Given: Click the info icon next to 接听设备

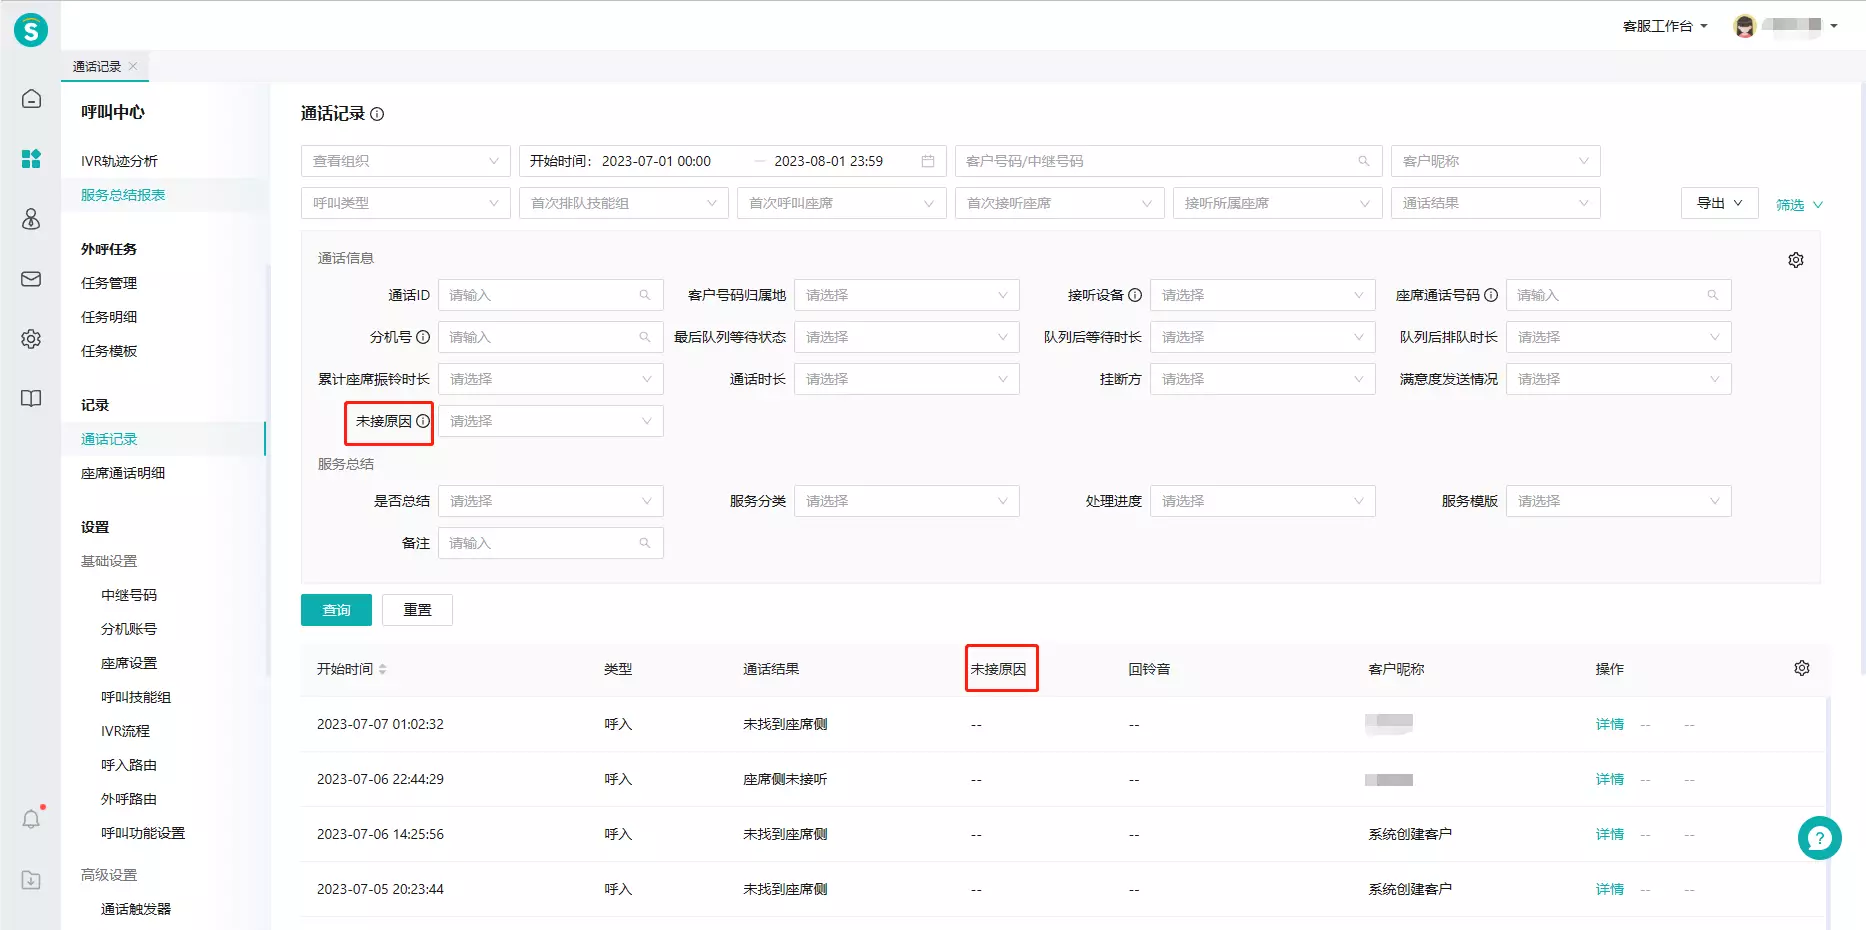Looking at the screenshot, I should (x=1135, y=295).
